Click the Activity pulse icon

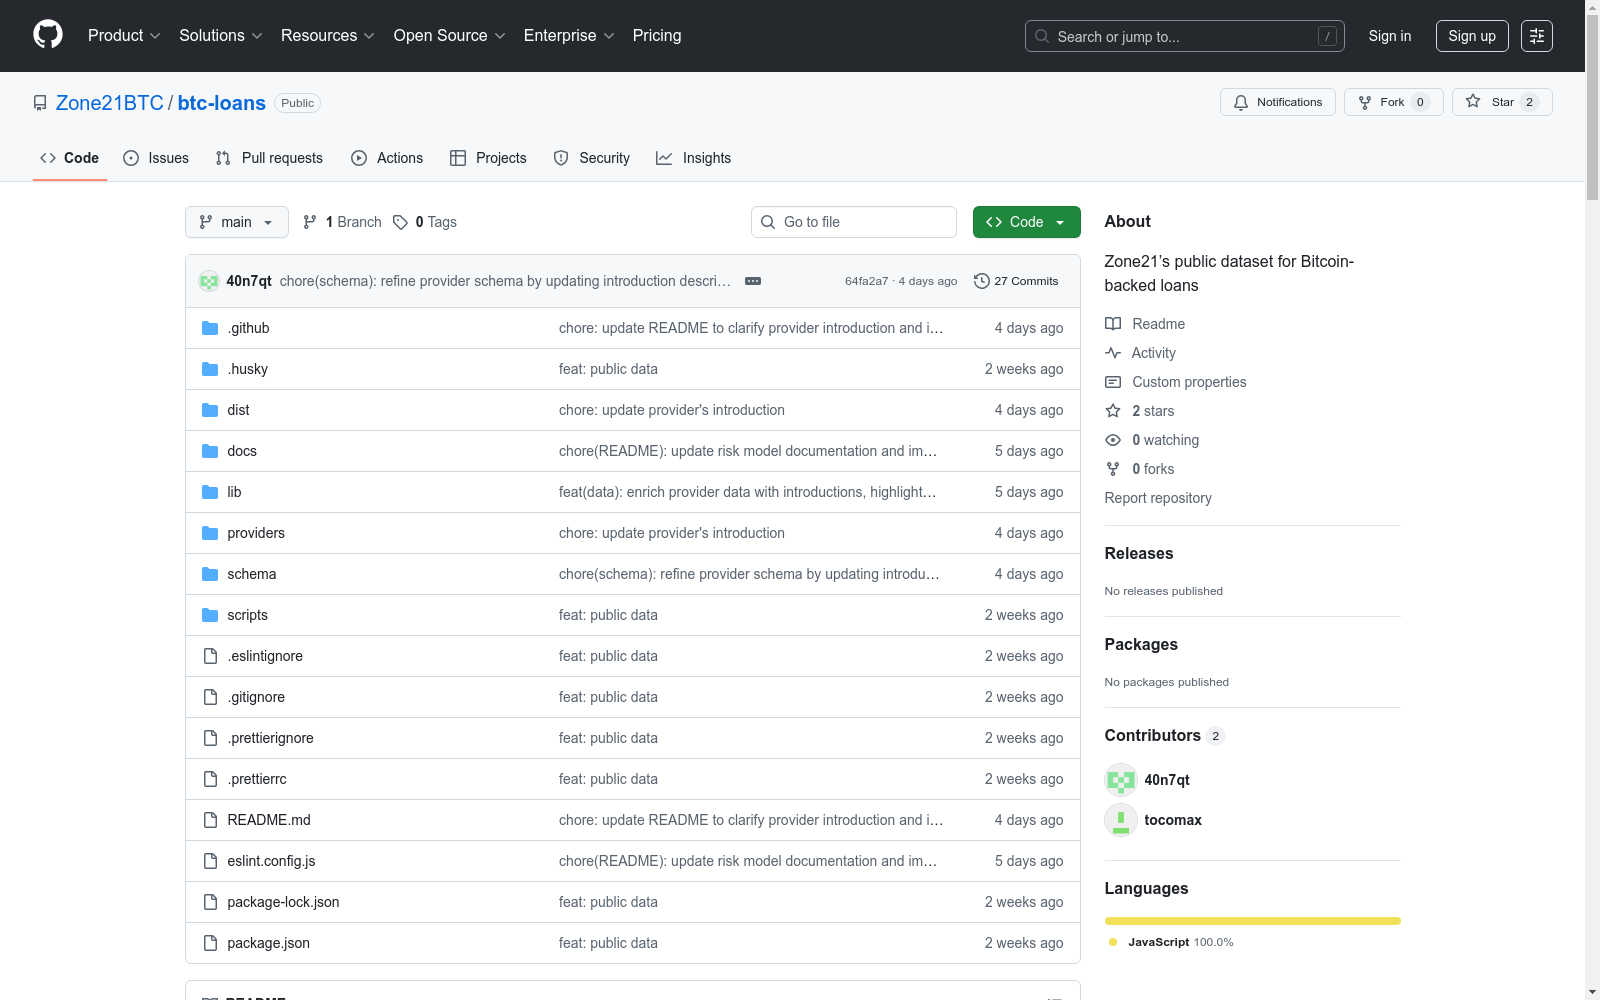(1113, 353)
